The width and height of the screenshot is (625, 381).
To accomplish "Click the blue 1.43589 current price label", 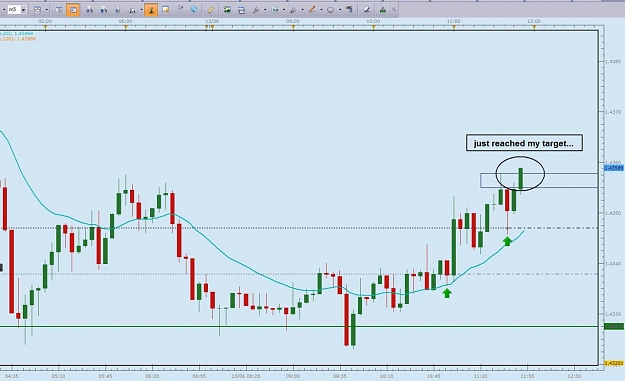I will [613, 168].
